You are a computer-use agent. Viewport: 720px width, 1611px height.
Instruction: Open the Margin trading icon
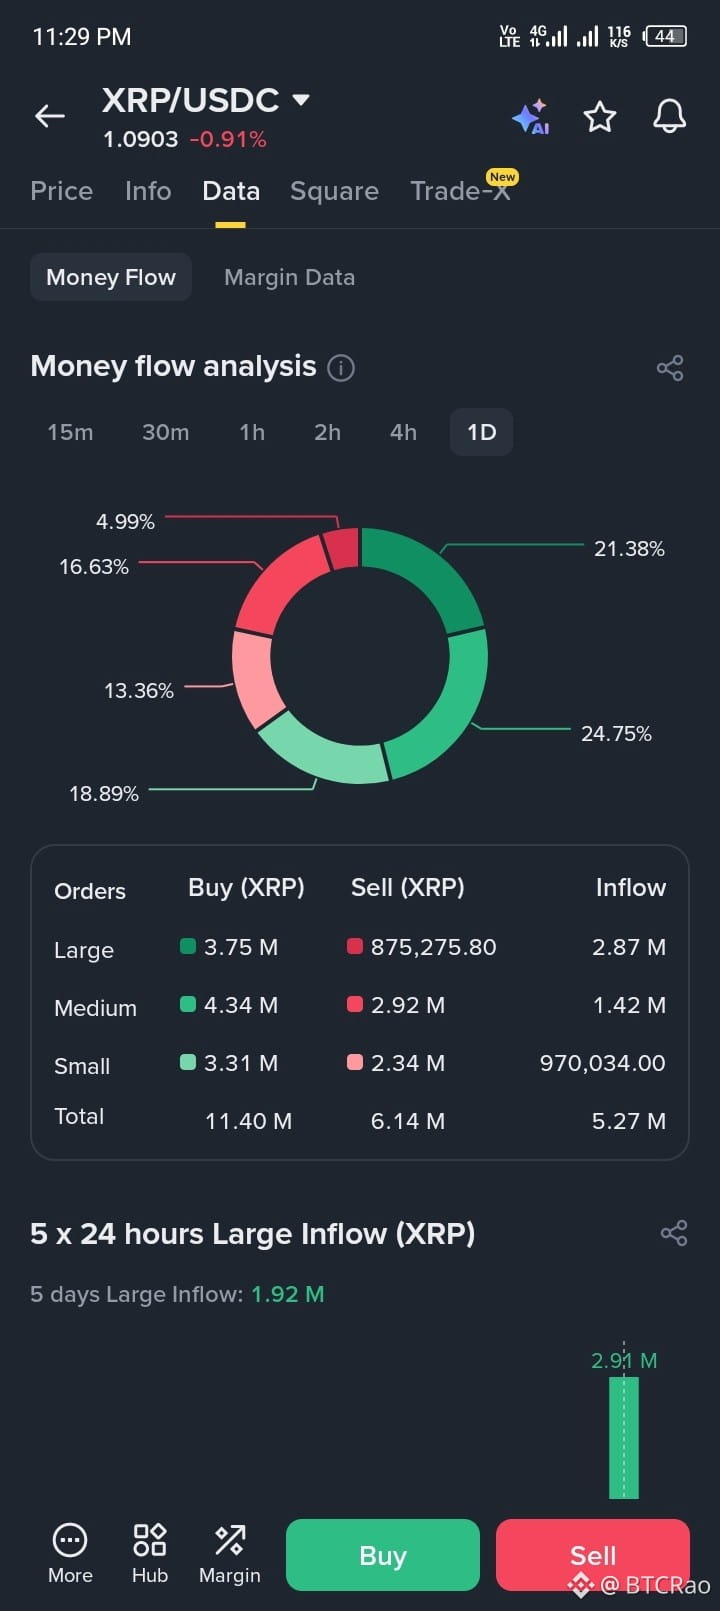(x=229, y=1554)
